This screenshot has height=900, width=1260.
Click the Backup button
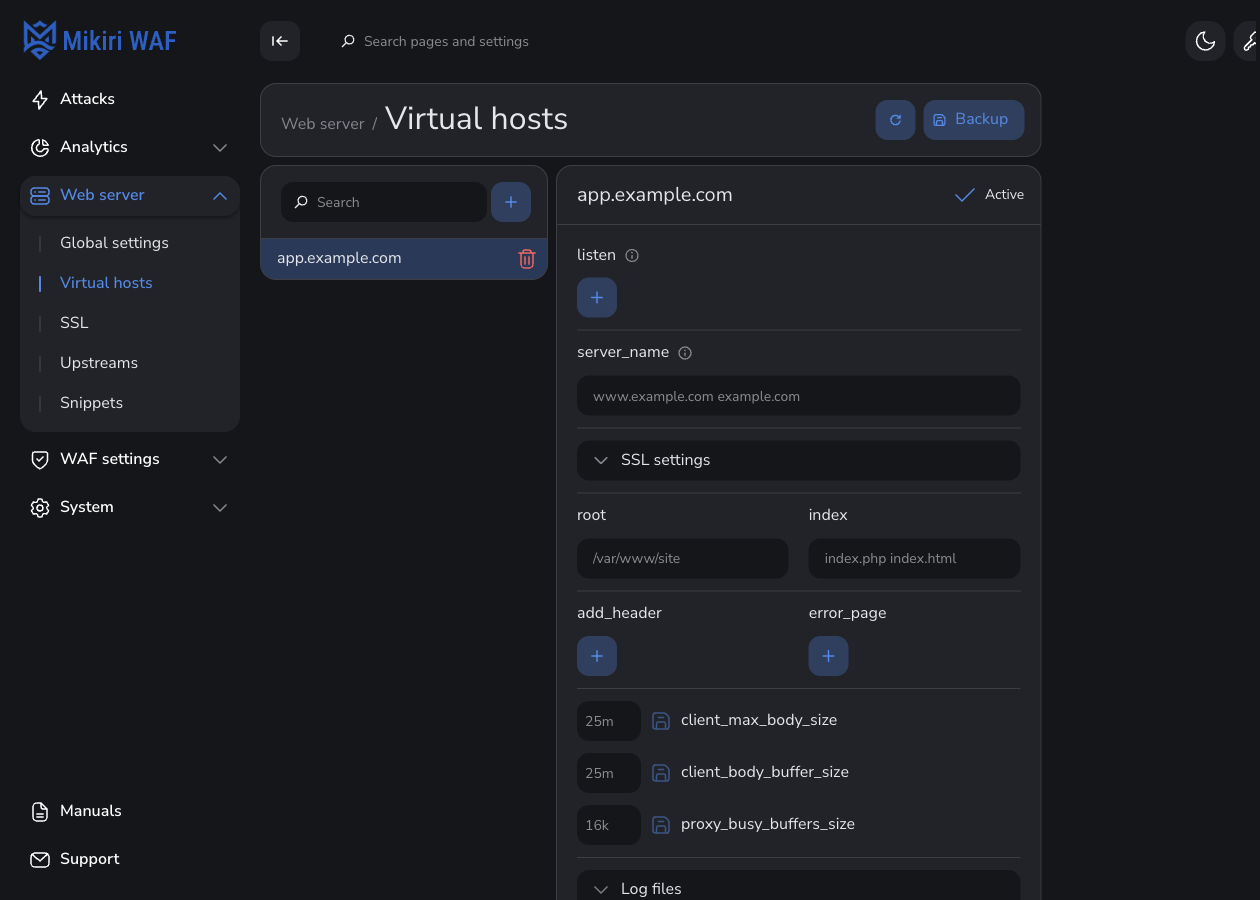(973, 120)
